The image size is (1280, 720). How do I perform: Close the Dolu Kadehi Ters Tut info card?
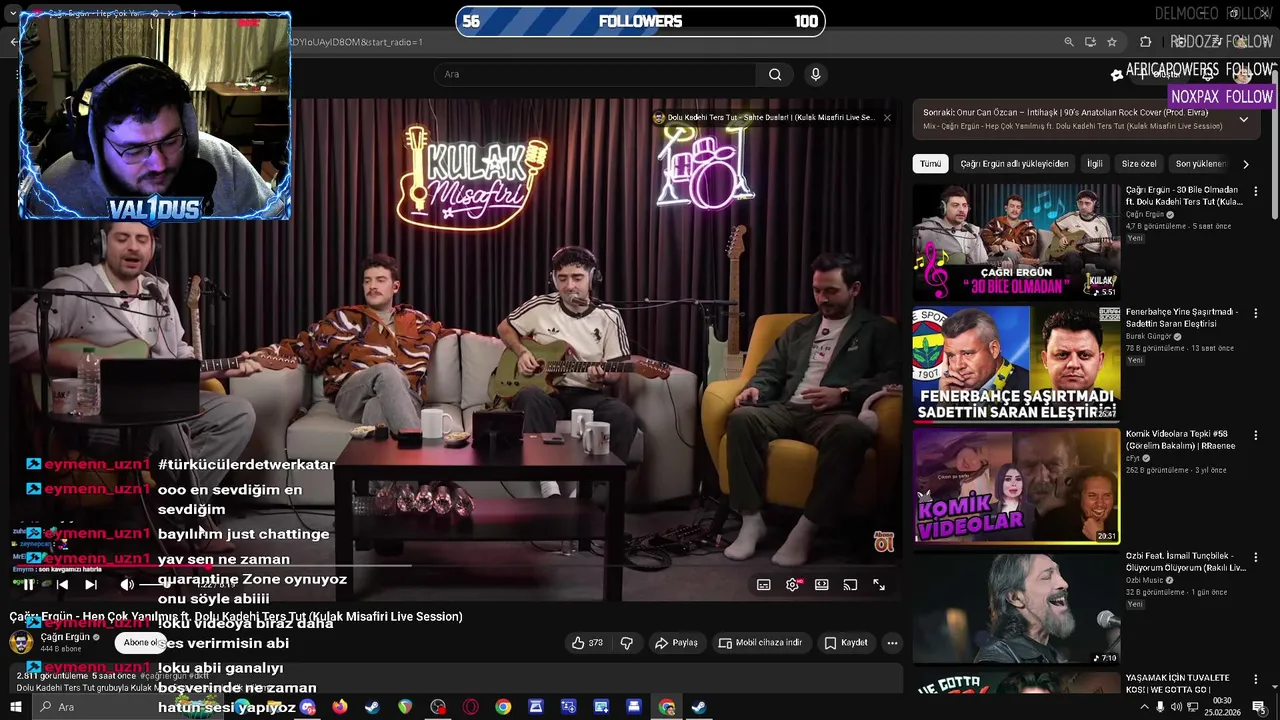point(887,118)
